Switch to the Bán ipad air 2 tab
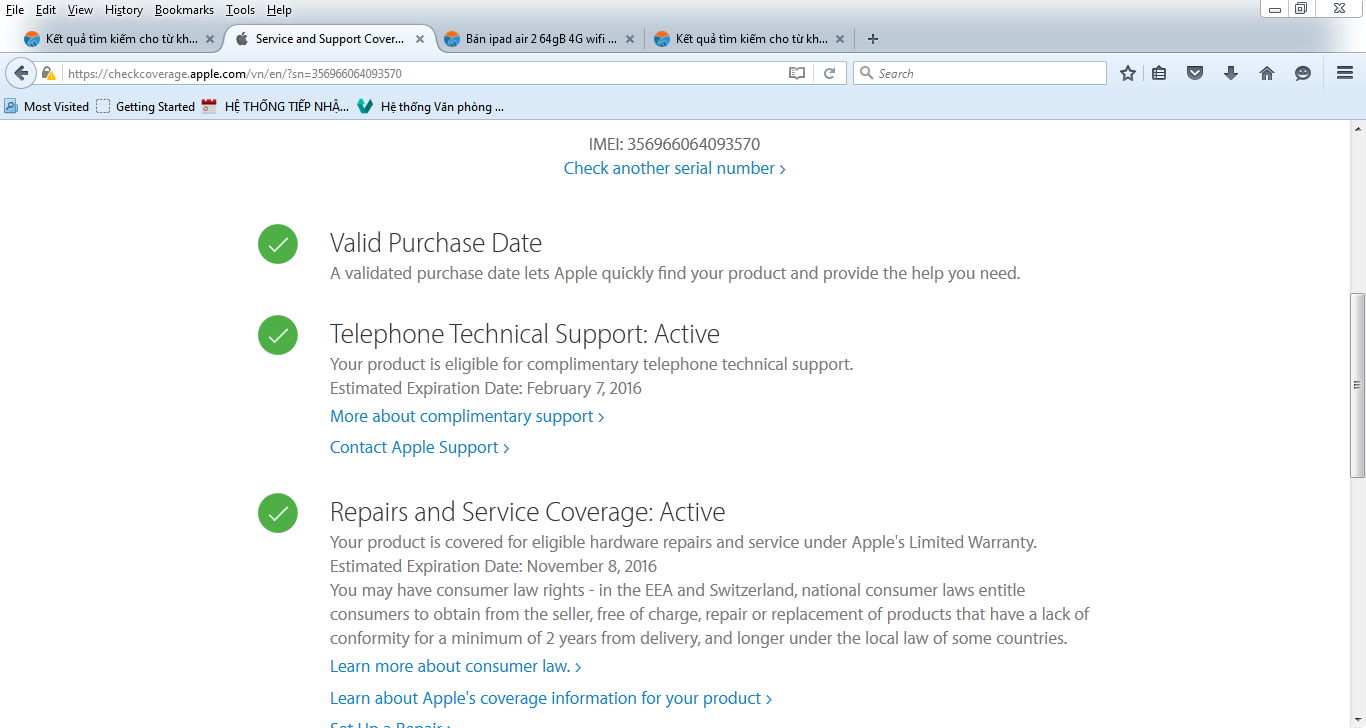The image size is (1366, 728). coord(540,39)
